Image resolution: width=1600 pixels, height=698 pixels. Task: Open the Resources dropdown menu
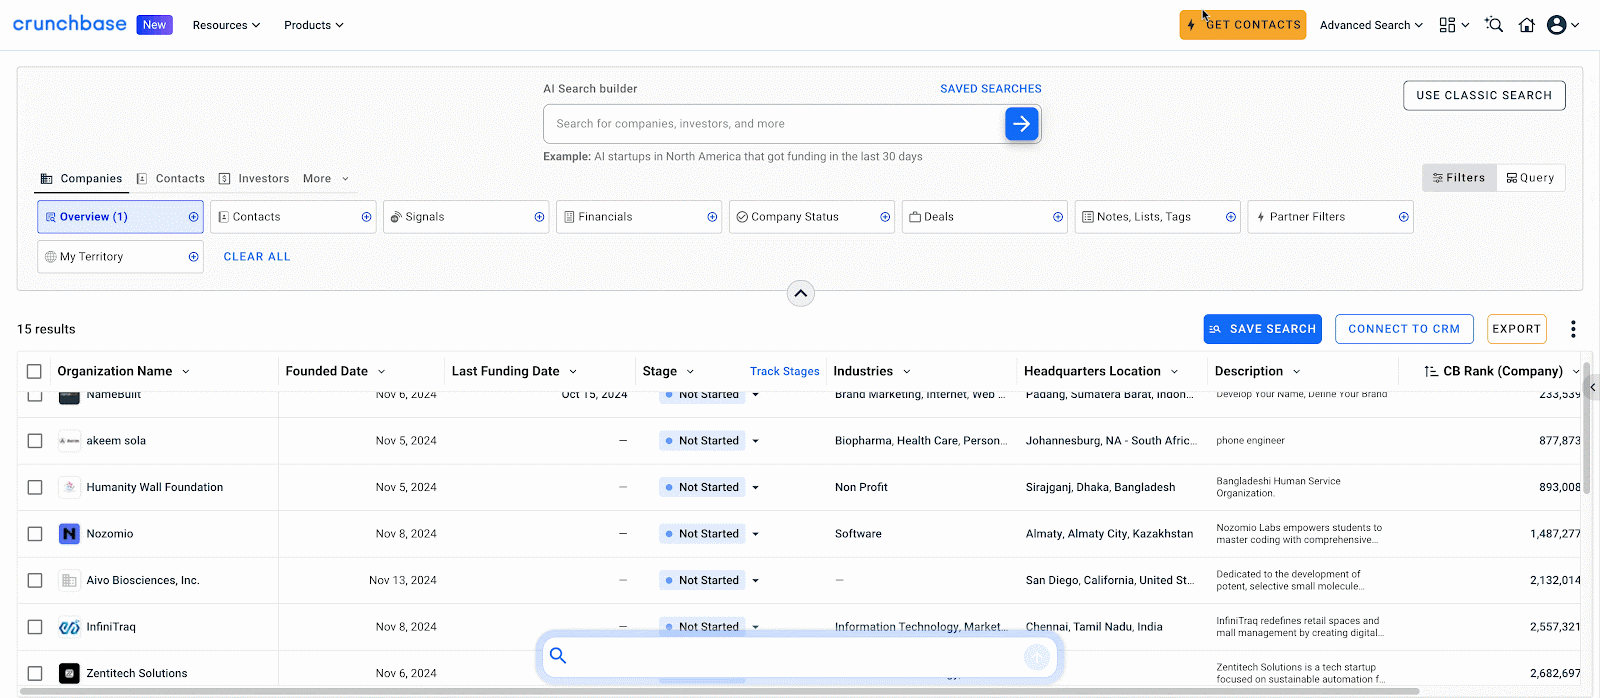point(226,25)
